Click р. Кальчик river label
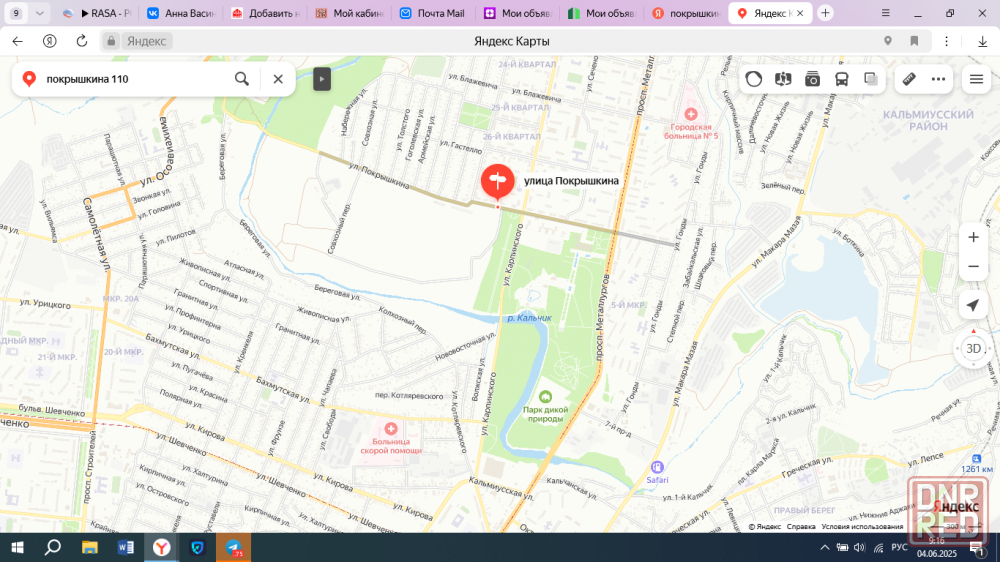Image resolution: width=1000 pixels, height=562 pixels. pyautogui.click(x=529, y=318)
